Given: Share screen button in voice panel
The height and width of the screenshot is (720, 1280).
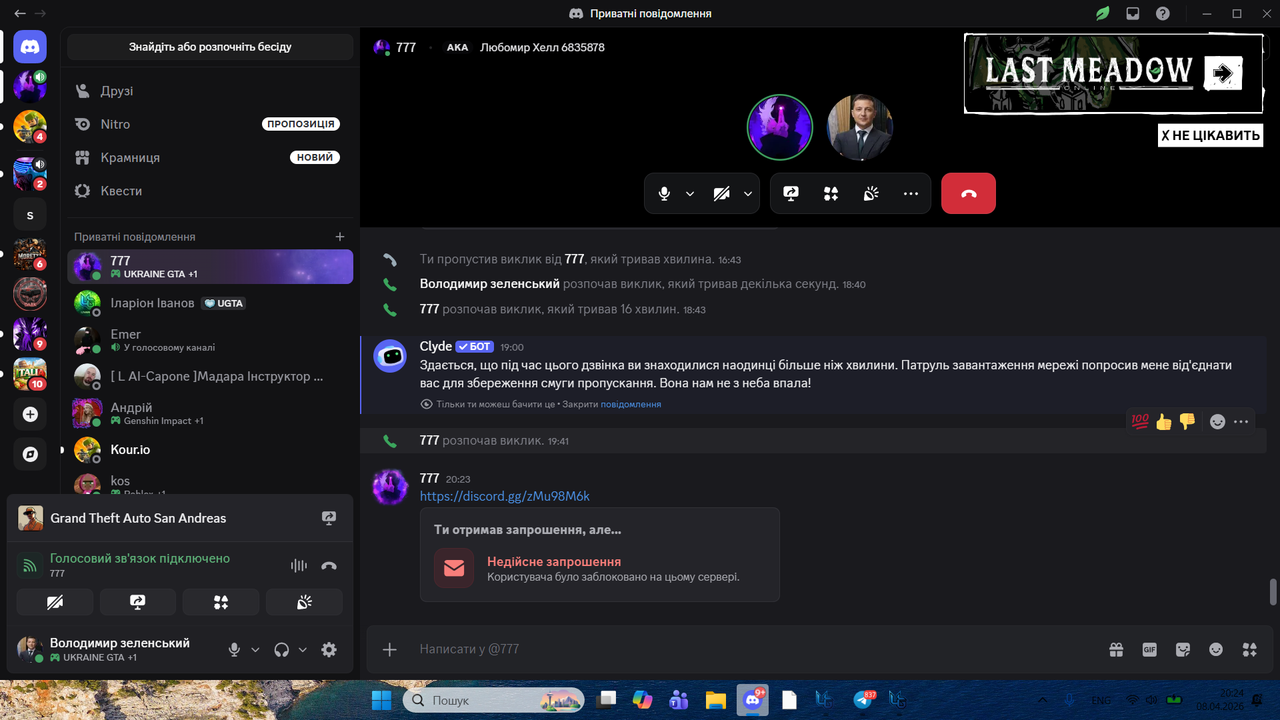Looking at the screenshot, I should coord(138,602).
